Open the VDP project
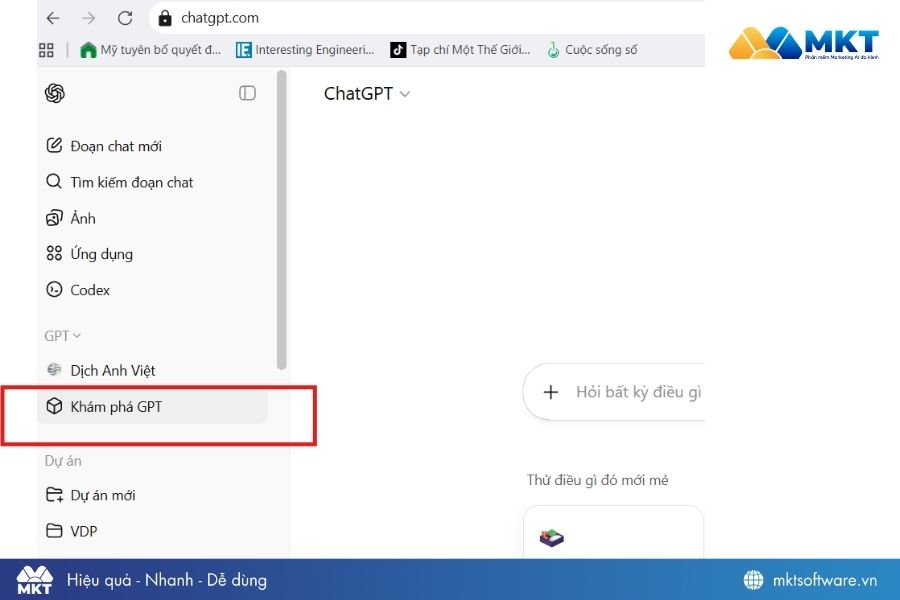The height and width of the screenshot is (600, 900). click(x=152, y=531)
